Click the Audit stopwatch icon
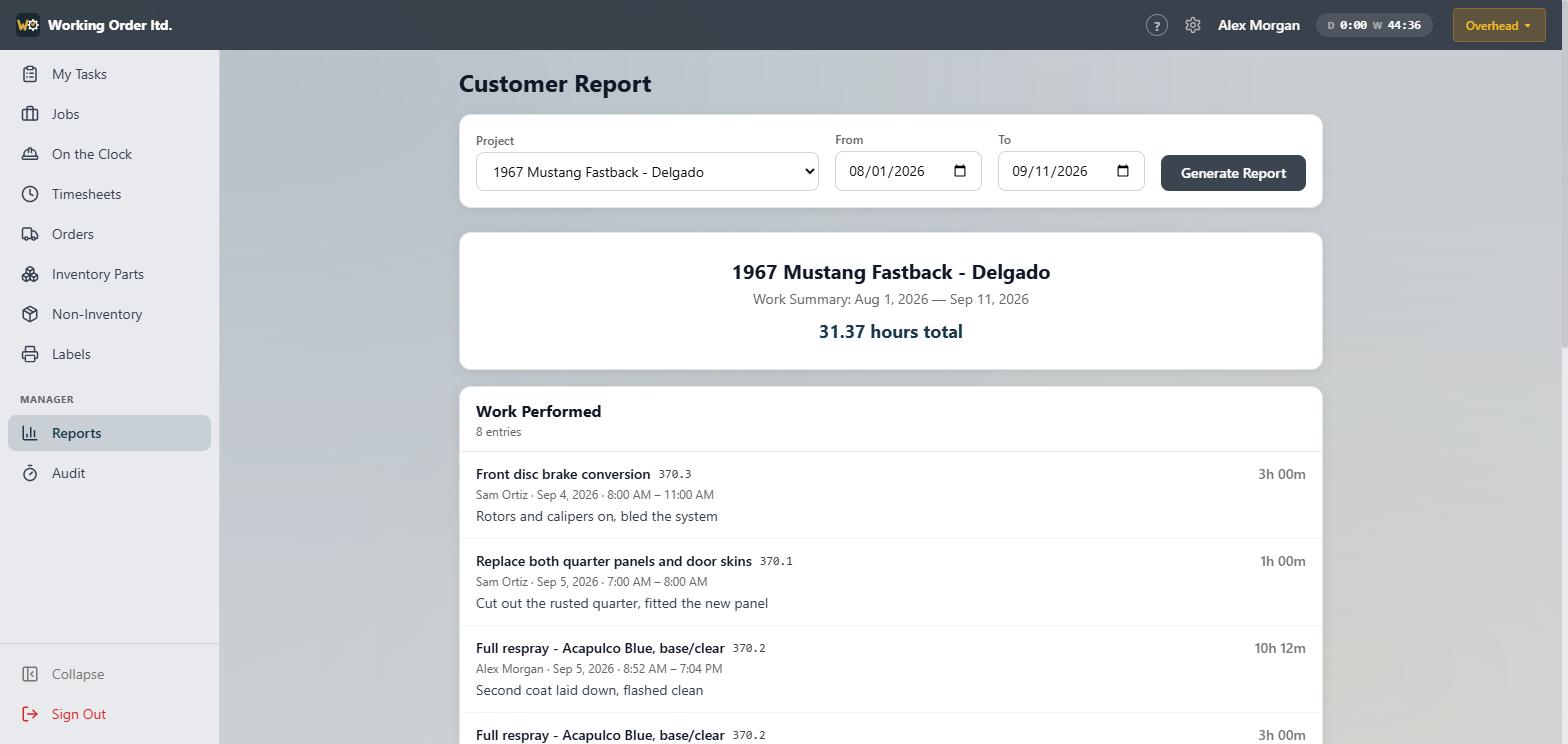The width and height of the screenshot is (1568, 744). 30,473
